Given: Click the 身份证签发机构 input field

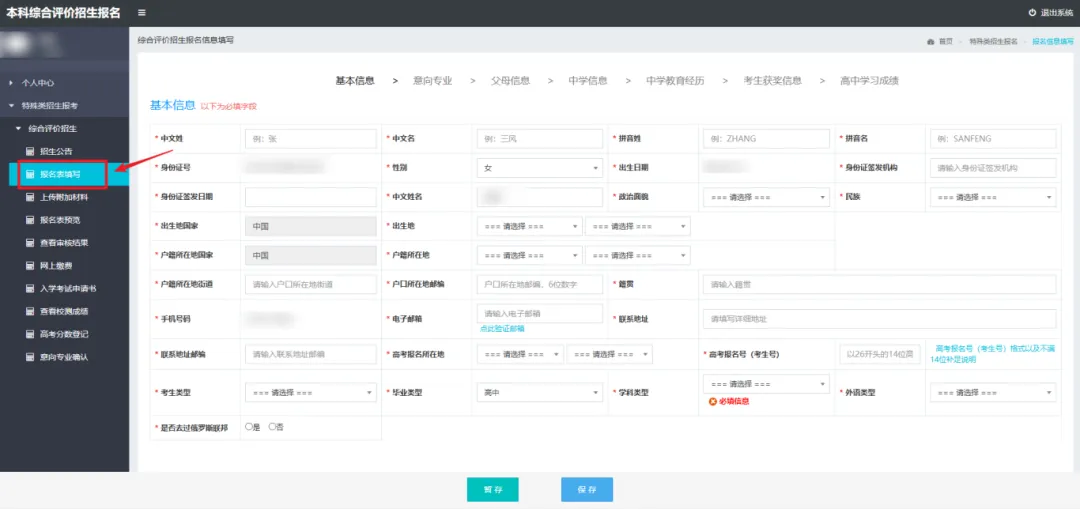Looking at the screenshot, I should 993,167.
